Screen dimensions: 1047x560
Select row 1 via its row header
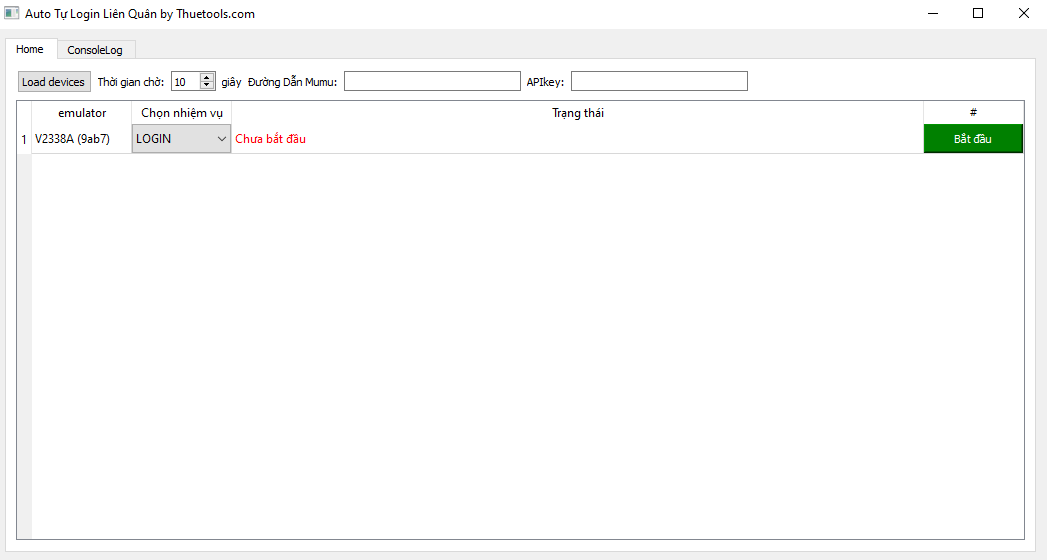click(24, 139)
